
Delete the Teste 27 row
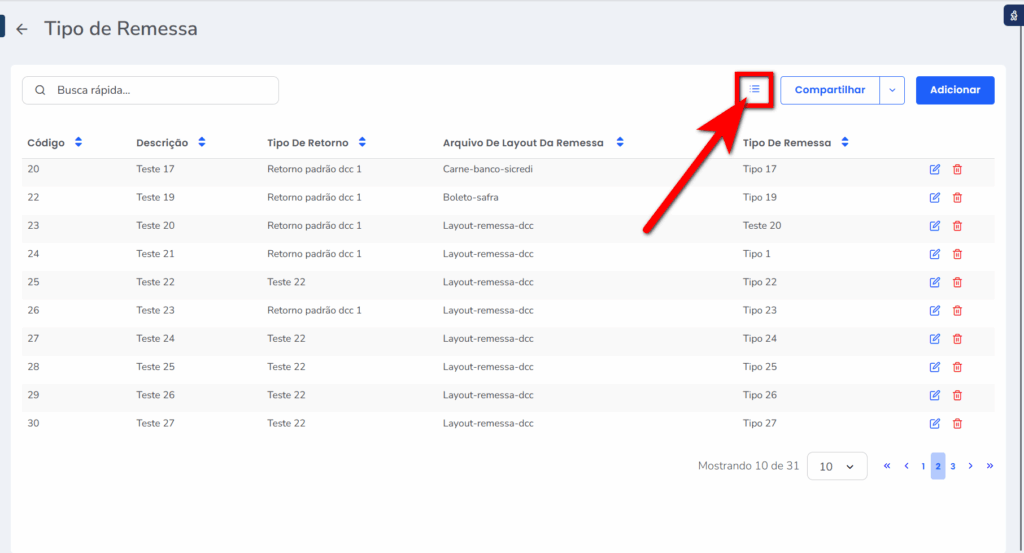click(x=957, y=423)
